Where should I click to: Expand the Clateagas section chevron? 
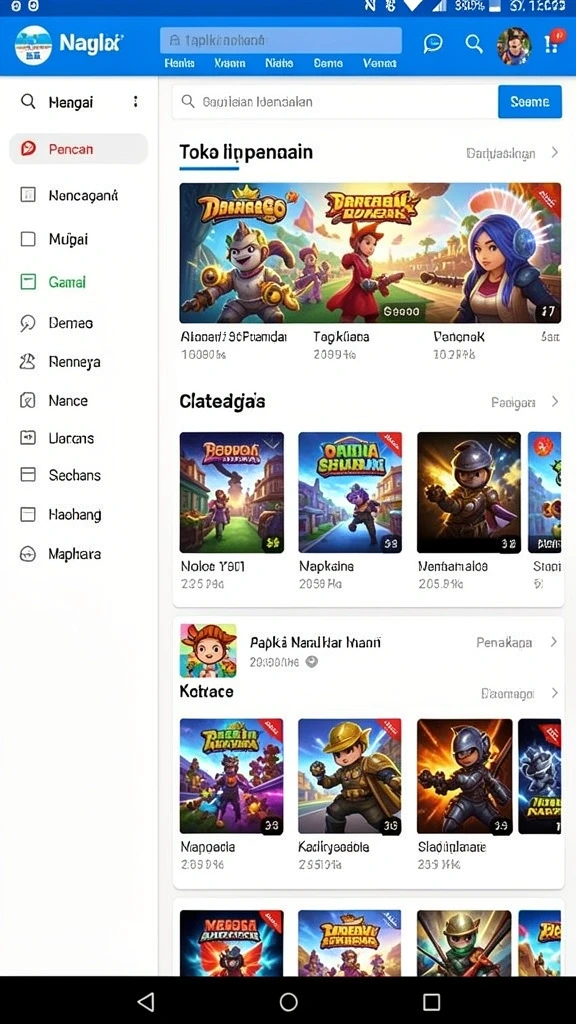point(554,402)
